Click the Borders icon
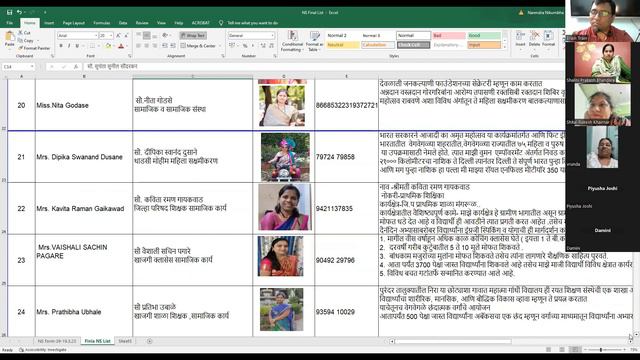This screenshot has height=360, width=640. tap(92, 46)
